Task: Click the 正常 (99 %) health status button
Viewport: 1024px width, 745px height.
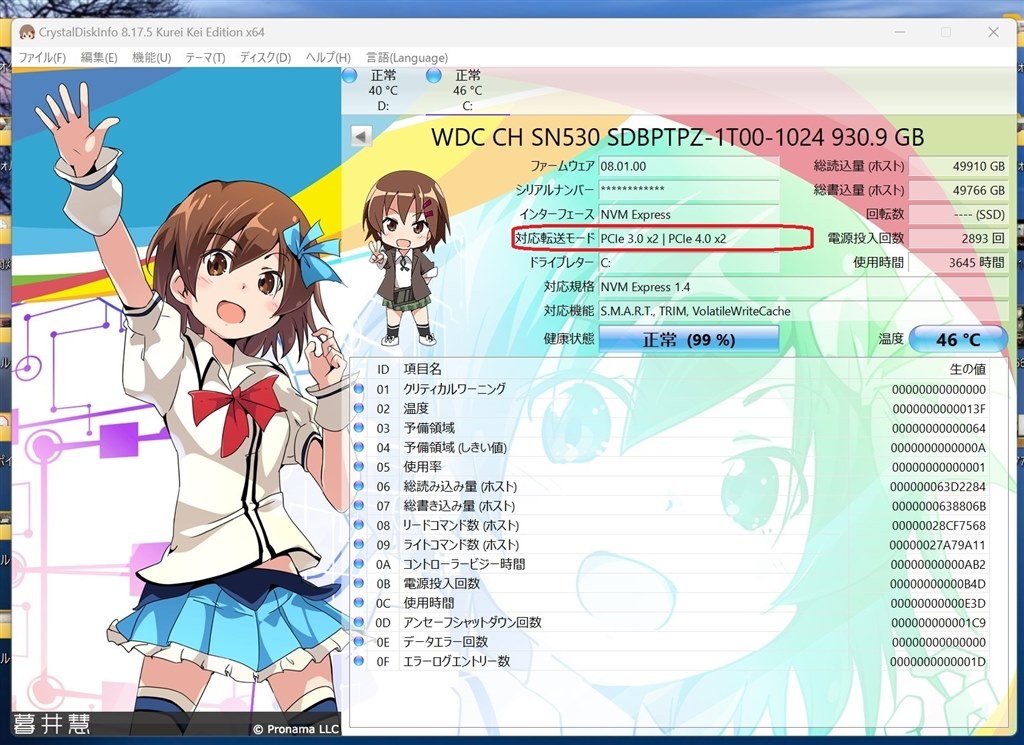Action: click(x=689, y=340)
